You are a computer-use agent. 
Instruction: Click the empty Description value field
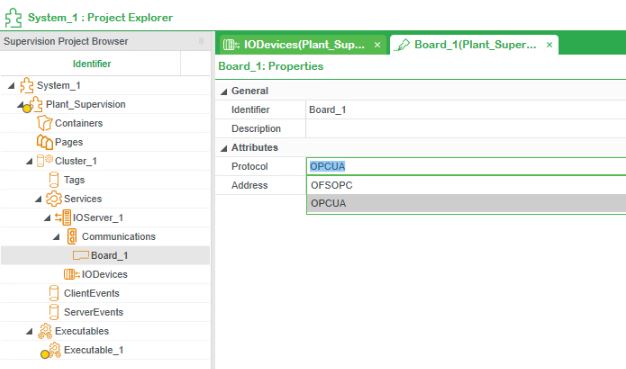466,129
